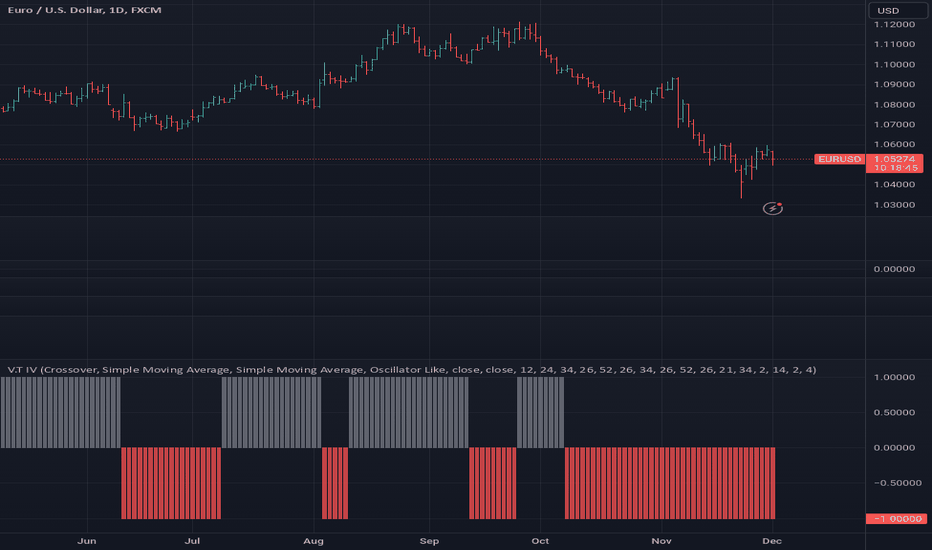Click the -1.00000 indicator value label
The width and height of the screenshot is (932, 550).
(x=896, y=518)
